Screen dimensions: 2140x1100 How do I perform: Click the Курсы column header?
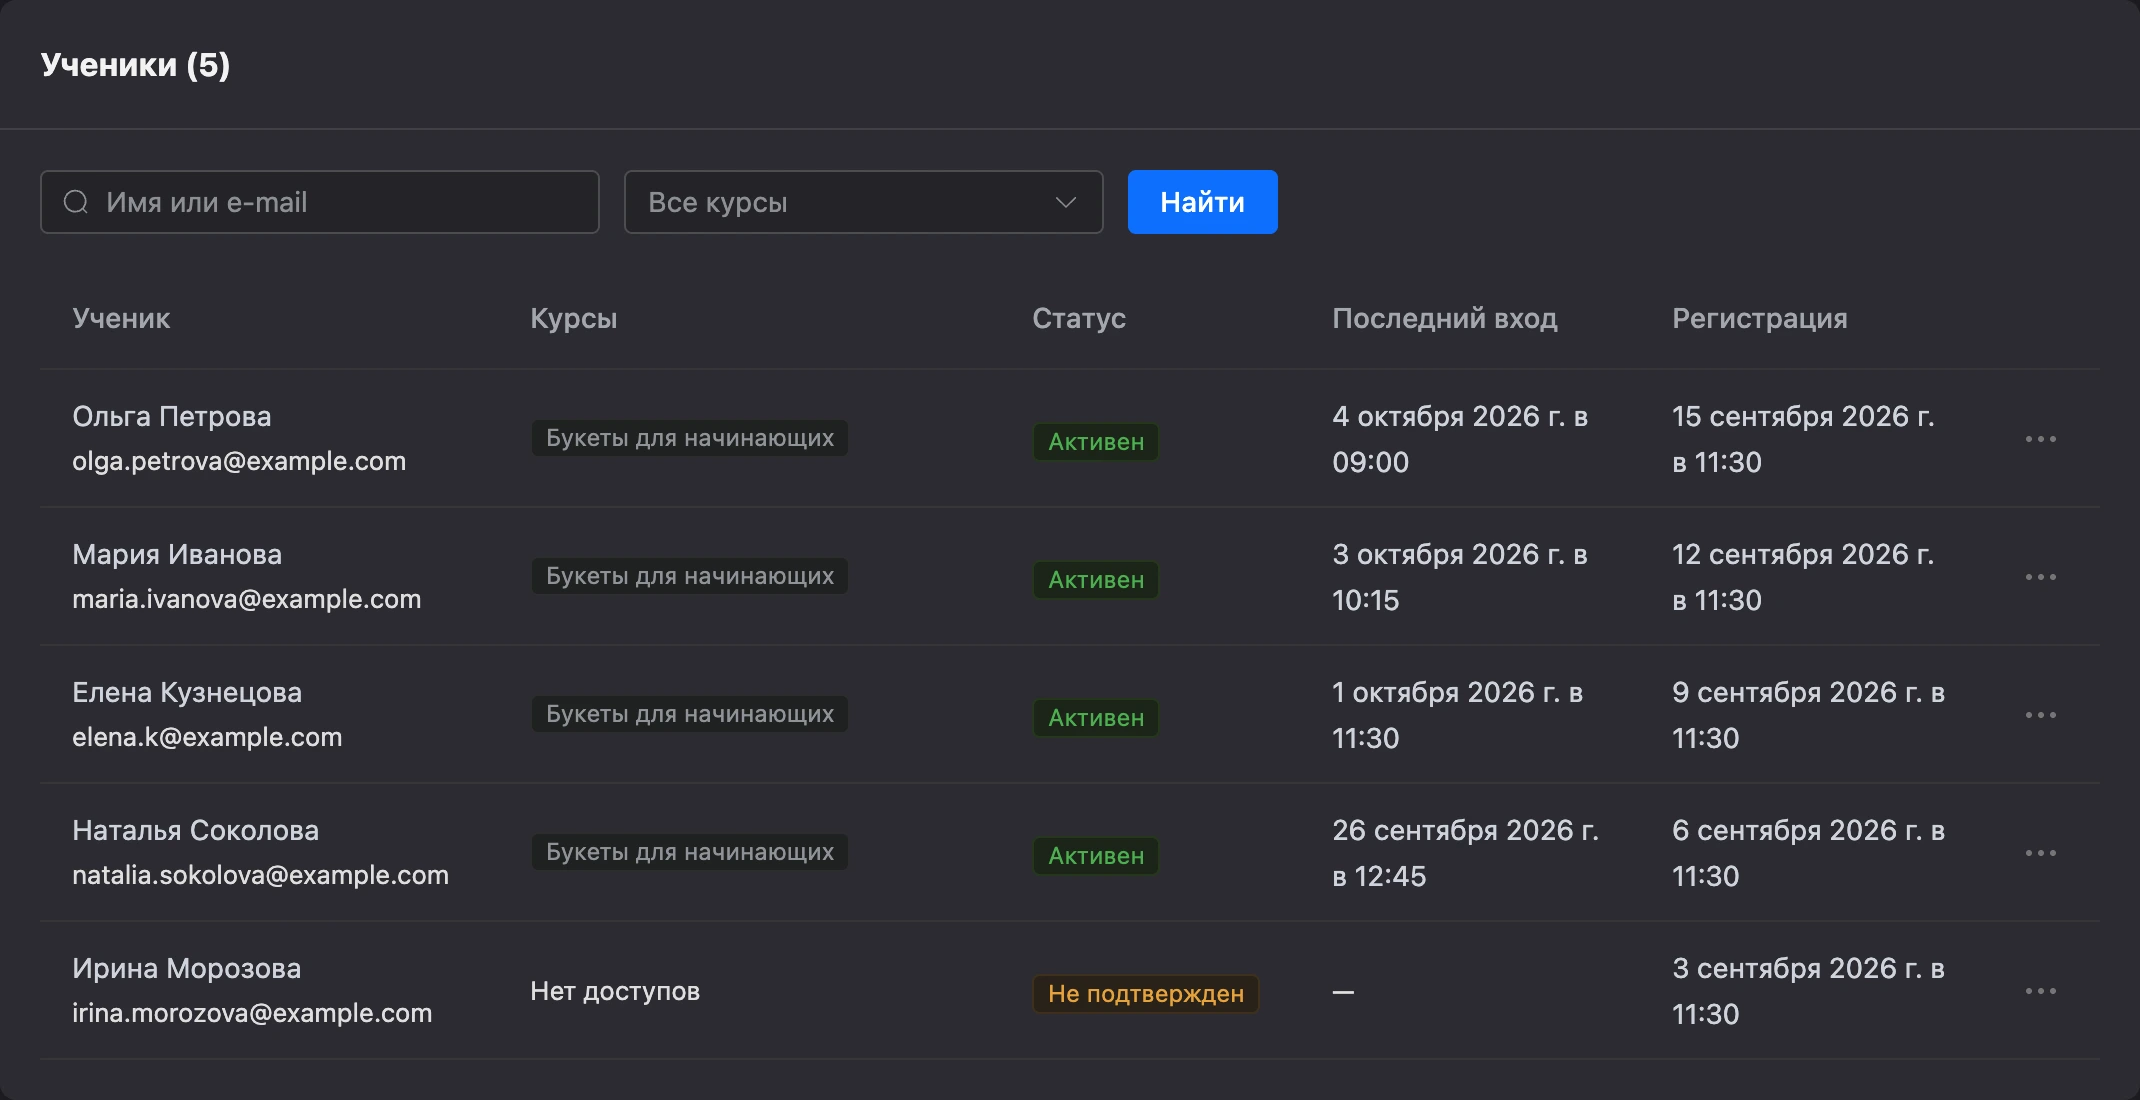(x=574, y=318)
